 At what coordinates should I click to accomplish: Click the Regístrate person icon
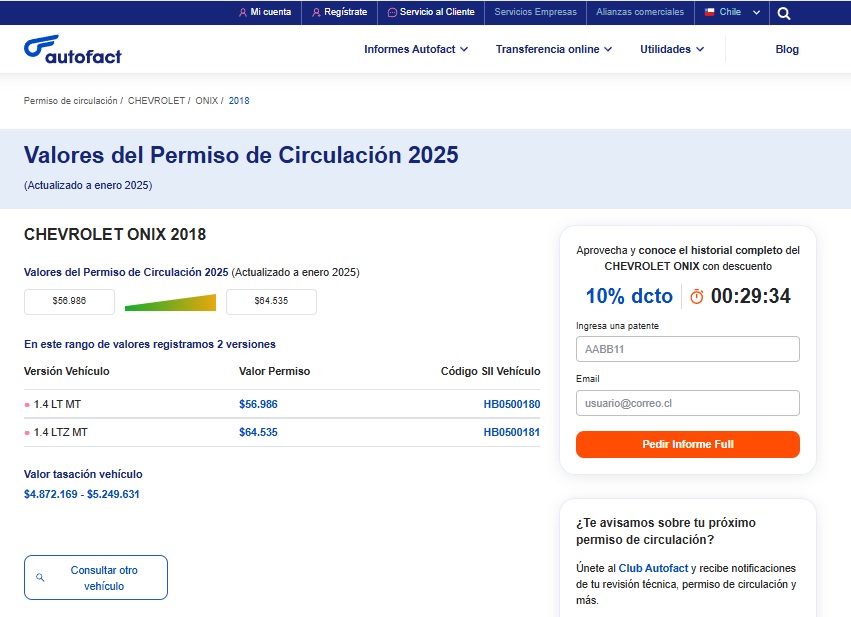316,13
